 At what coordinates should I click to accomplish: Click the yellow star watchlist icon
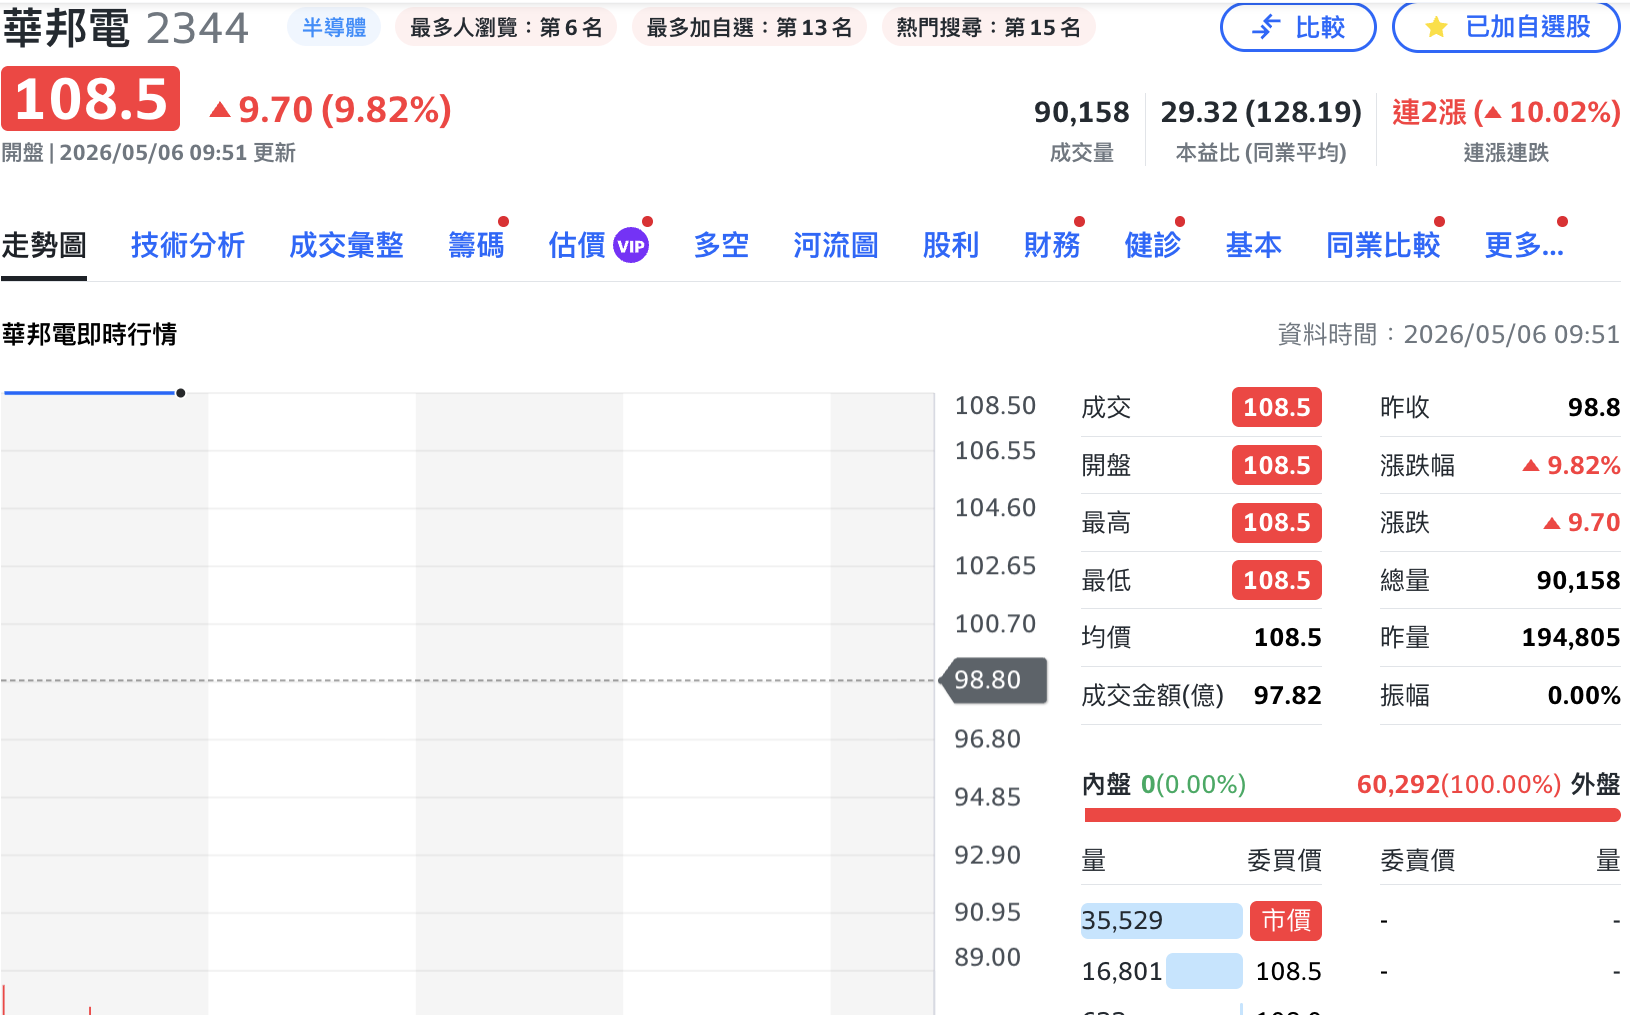pos(1436,27)
